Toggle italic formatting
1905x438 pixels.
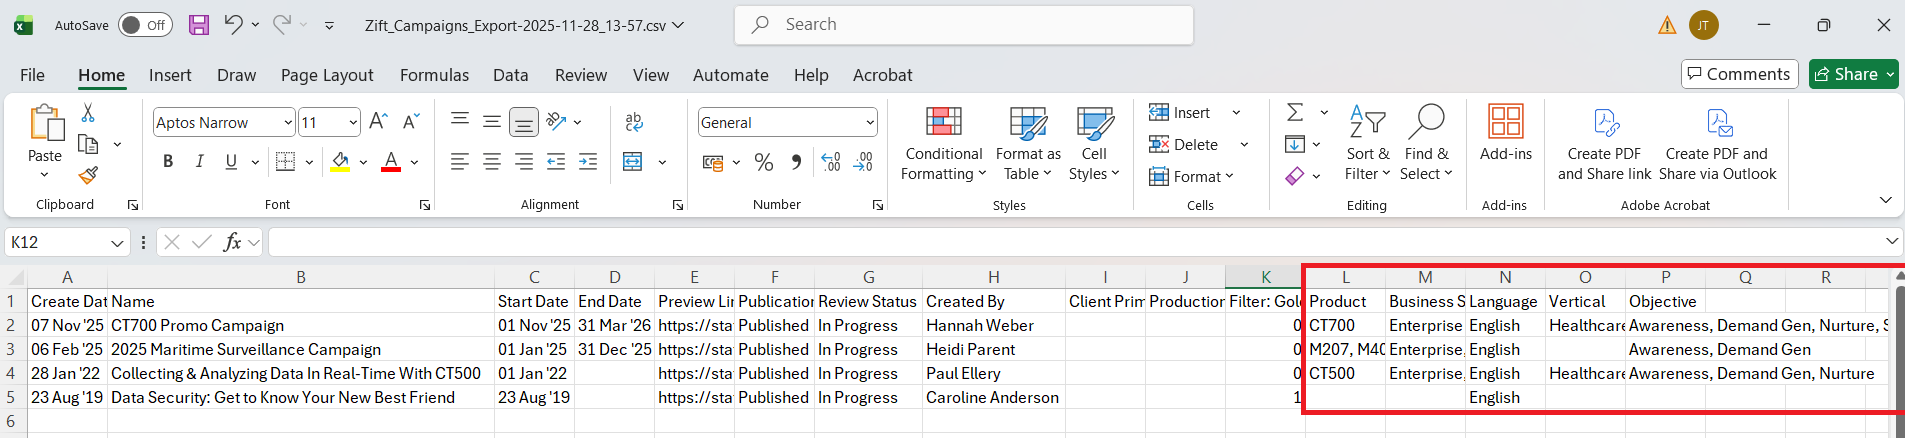click(199, 161)
